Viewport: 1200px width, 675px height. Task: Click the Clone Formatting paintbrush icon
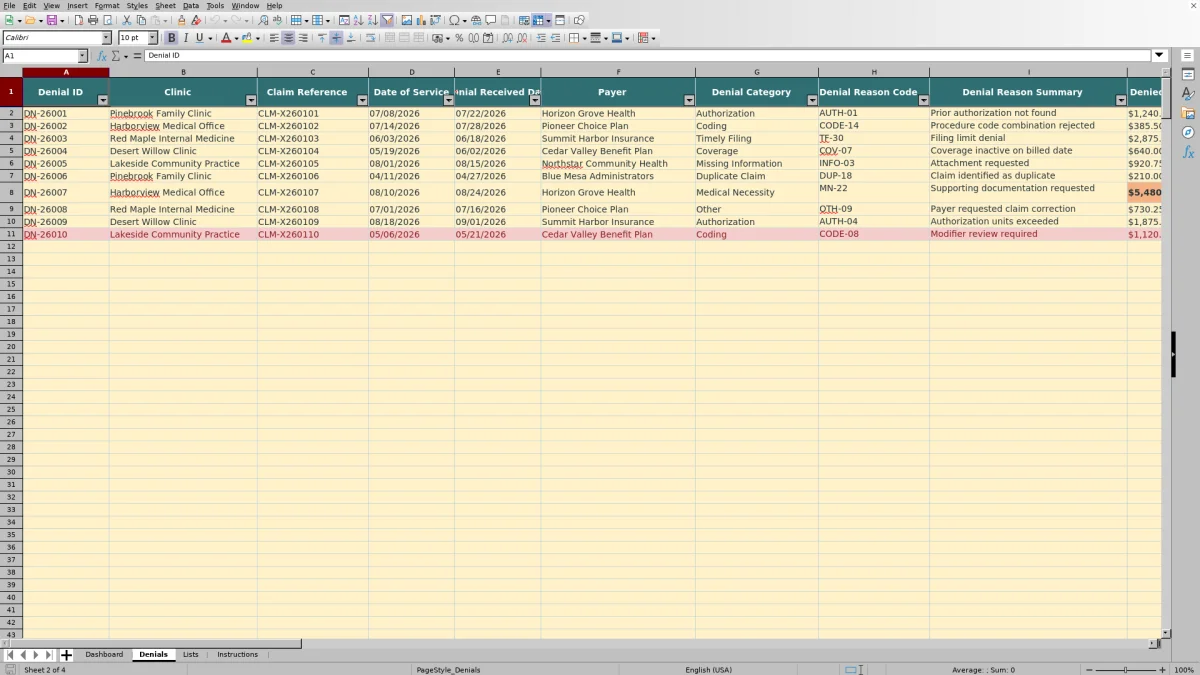(181, 20)
